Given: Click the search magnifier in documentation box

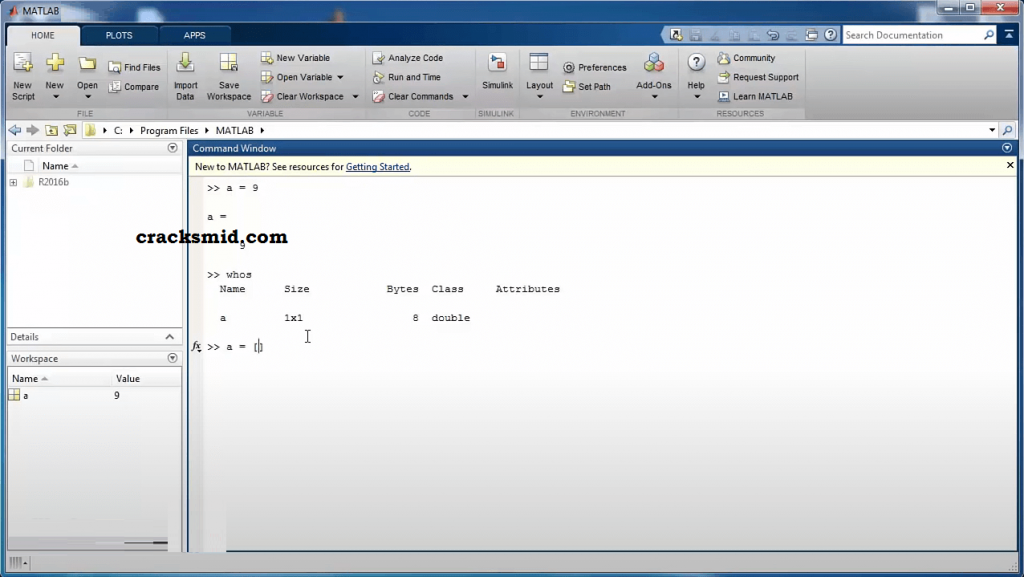Looking at the screenshot, I should tap(989, 35).
